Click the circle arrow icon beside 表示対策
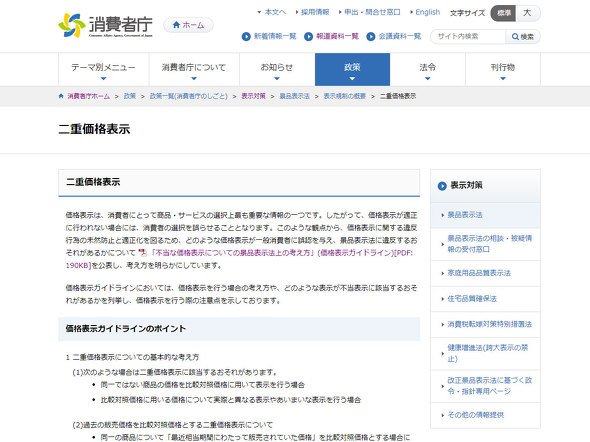This screenshot has height=442, width=590. pos(442,185)
